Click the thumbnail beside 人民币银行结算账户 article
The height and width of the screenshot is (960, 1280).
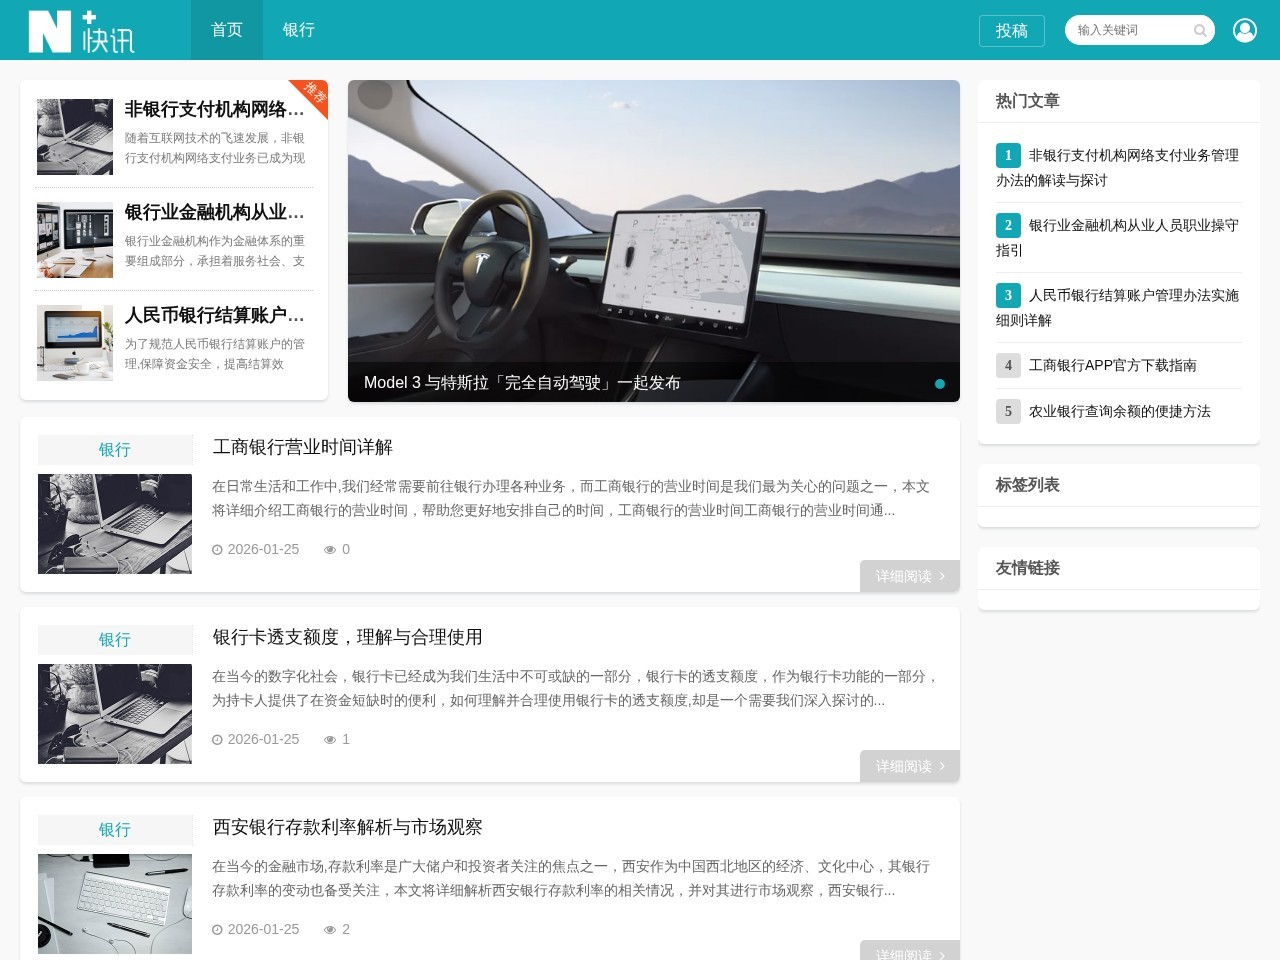(x=75, y=343)
